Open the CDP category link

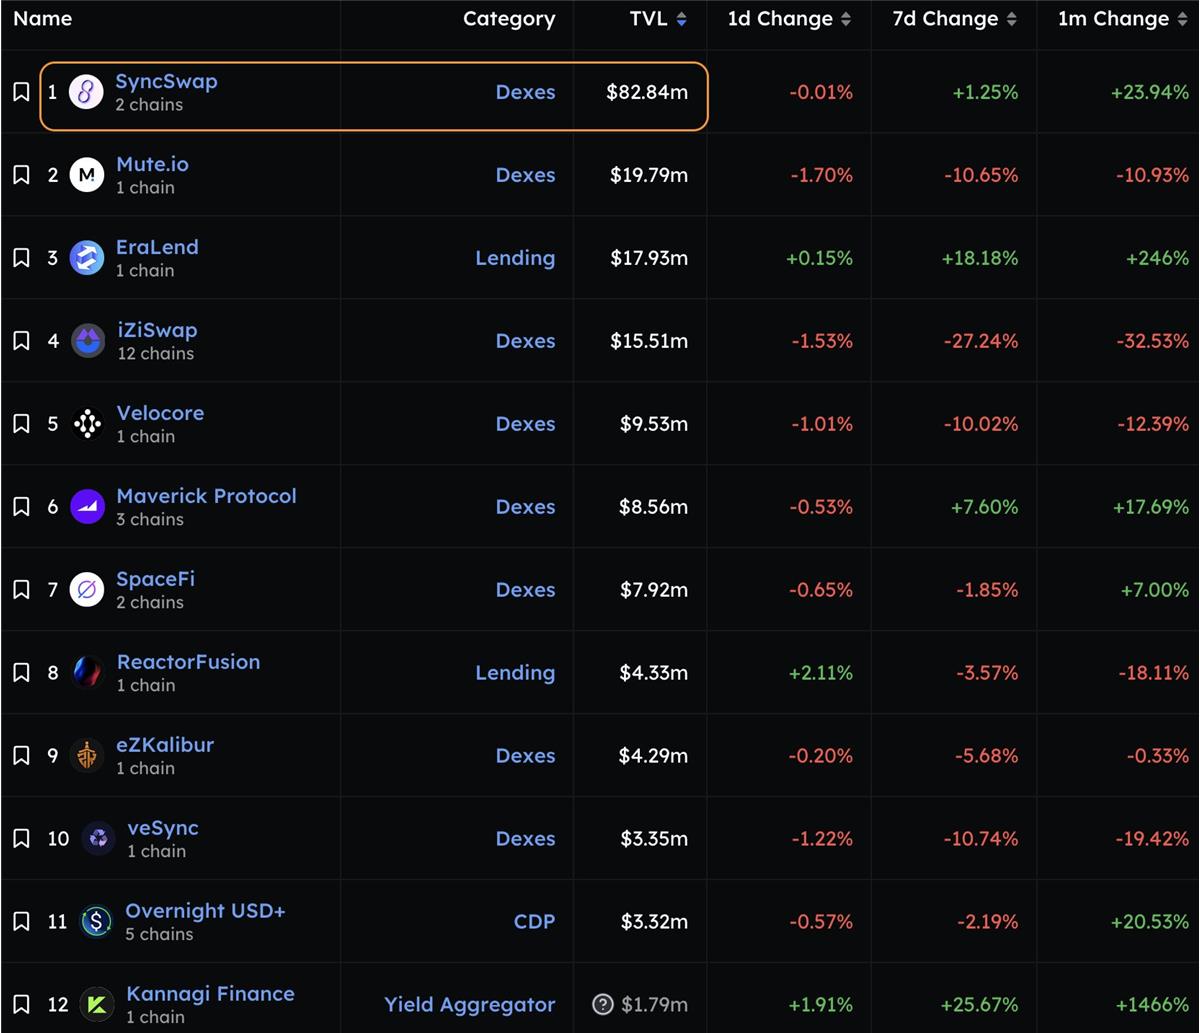(x=534, y=921)
